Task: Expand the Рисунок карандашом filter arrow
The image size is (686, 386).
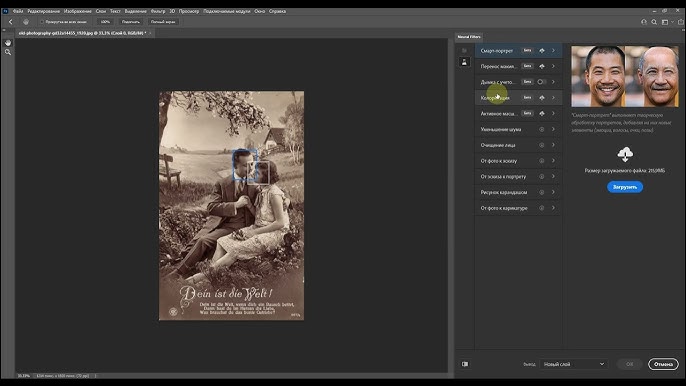Action: point(553,192)
